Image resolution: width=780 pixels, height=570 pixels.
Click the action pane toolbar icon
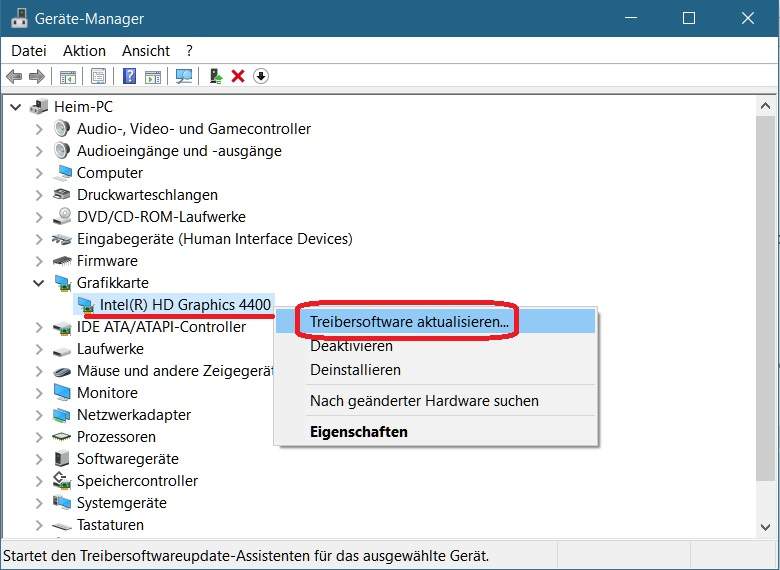[153, 77]
